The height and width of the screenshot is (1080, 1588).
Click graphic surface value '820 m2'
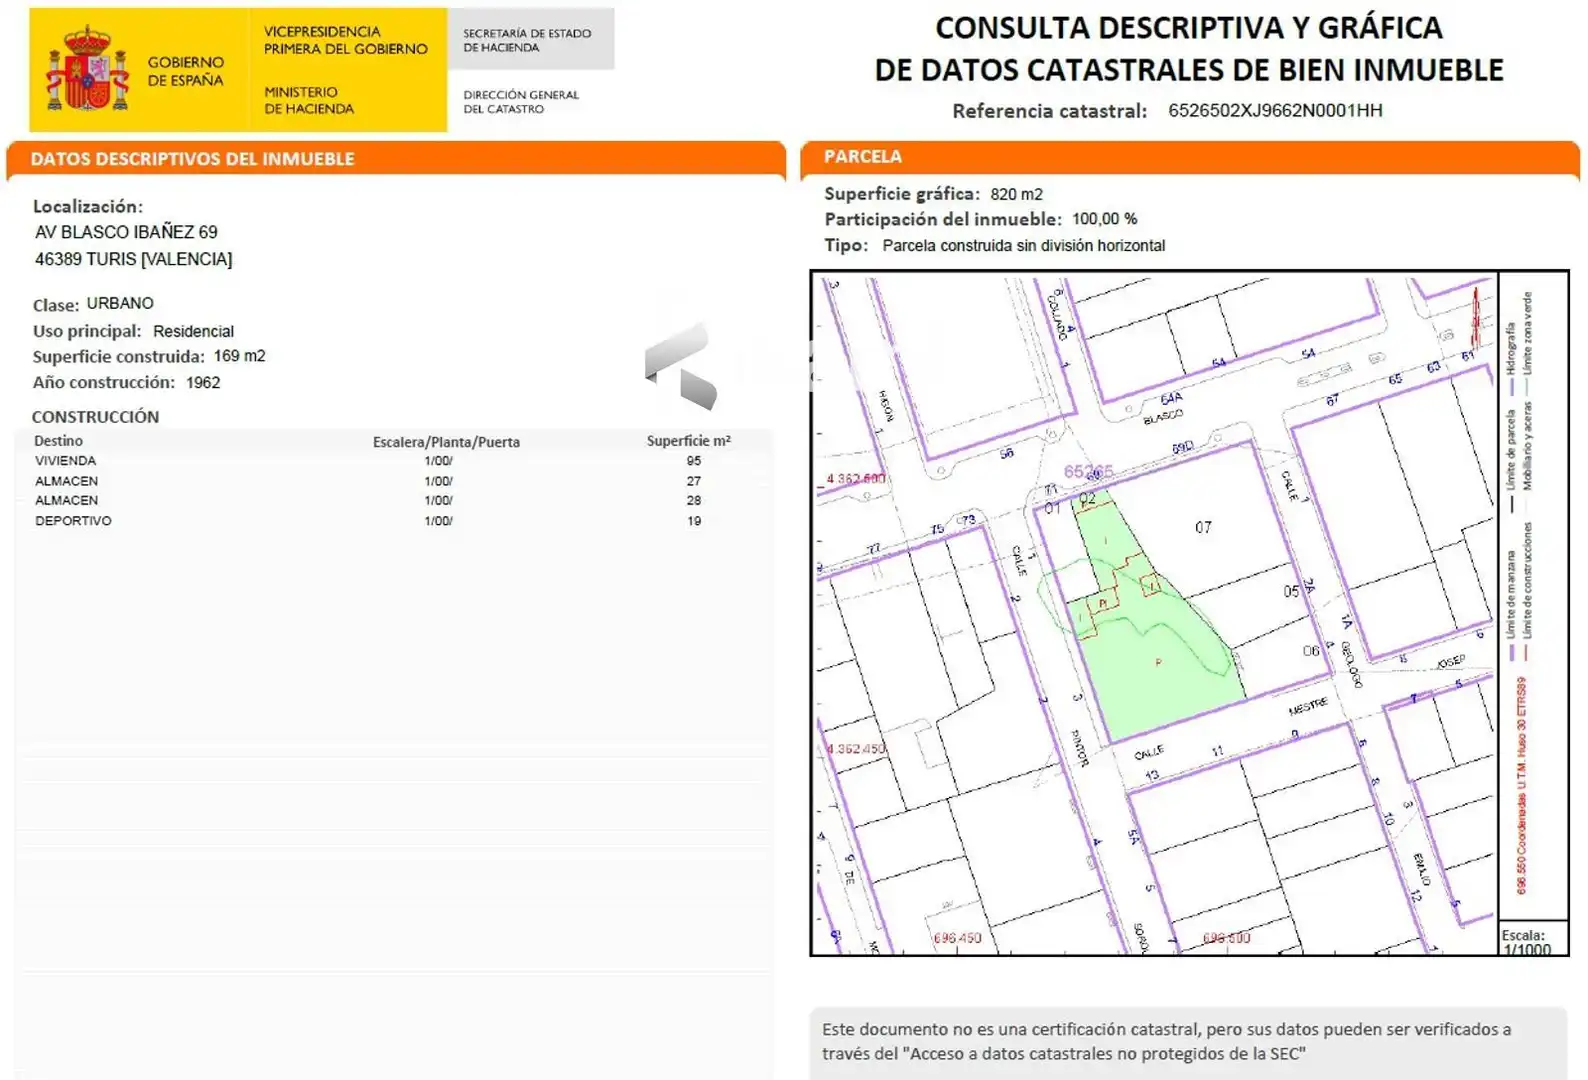(1017, 194)
